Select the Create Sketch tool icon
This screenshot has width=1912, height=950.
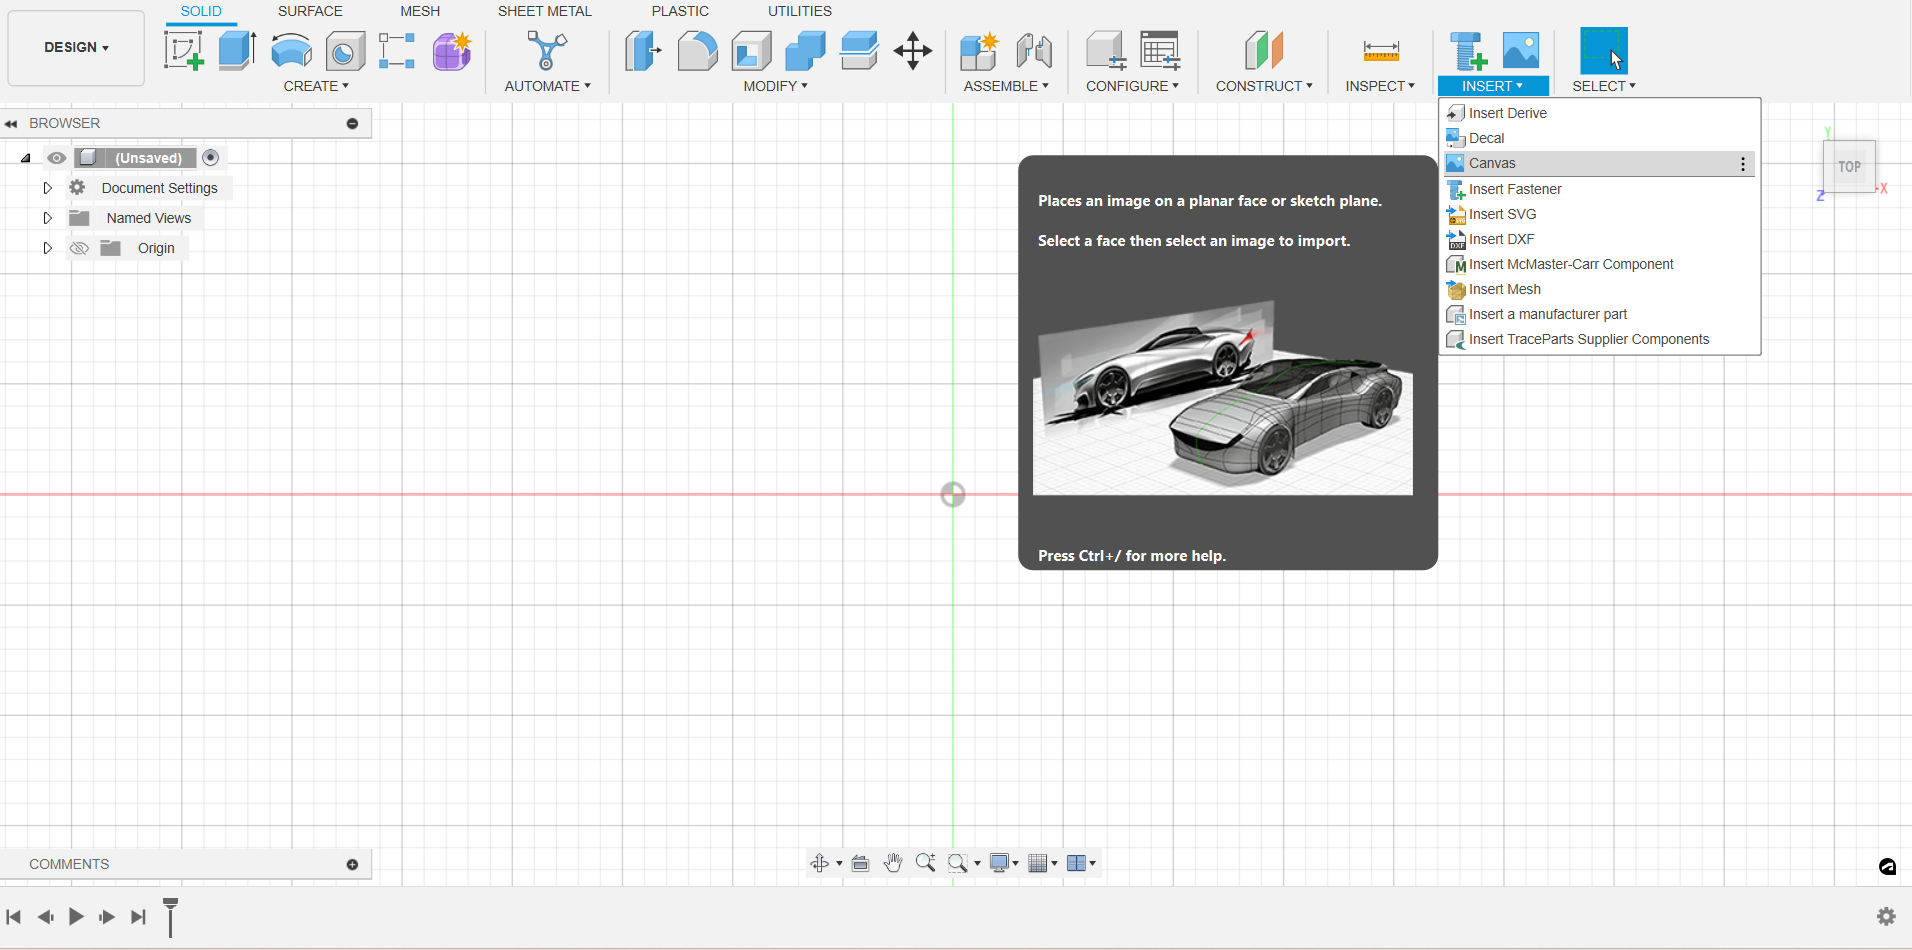184,50
